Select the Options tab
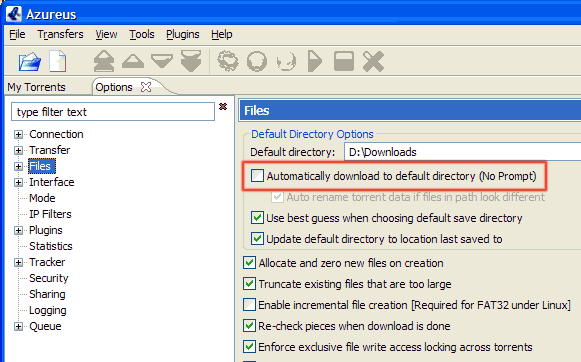 pos(114,87)
